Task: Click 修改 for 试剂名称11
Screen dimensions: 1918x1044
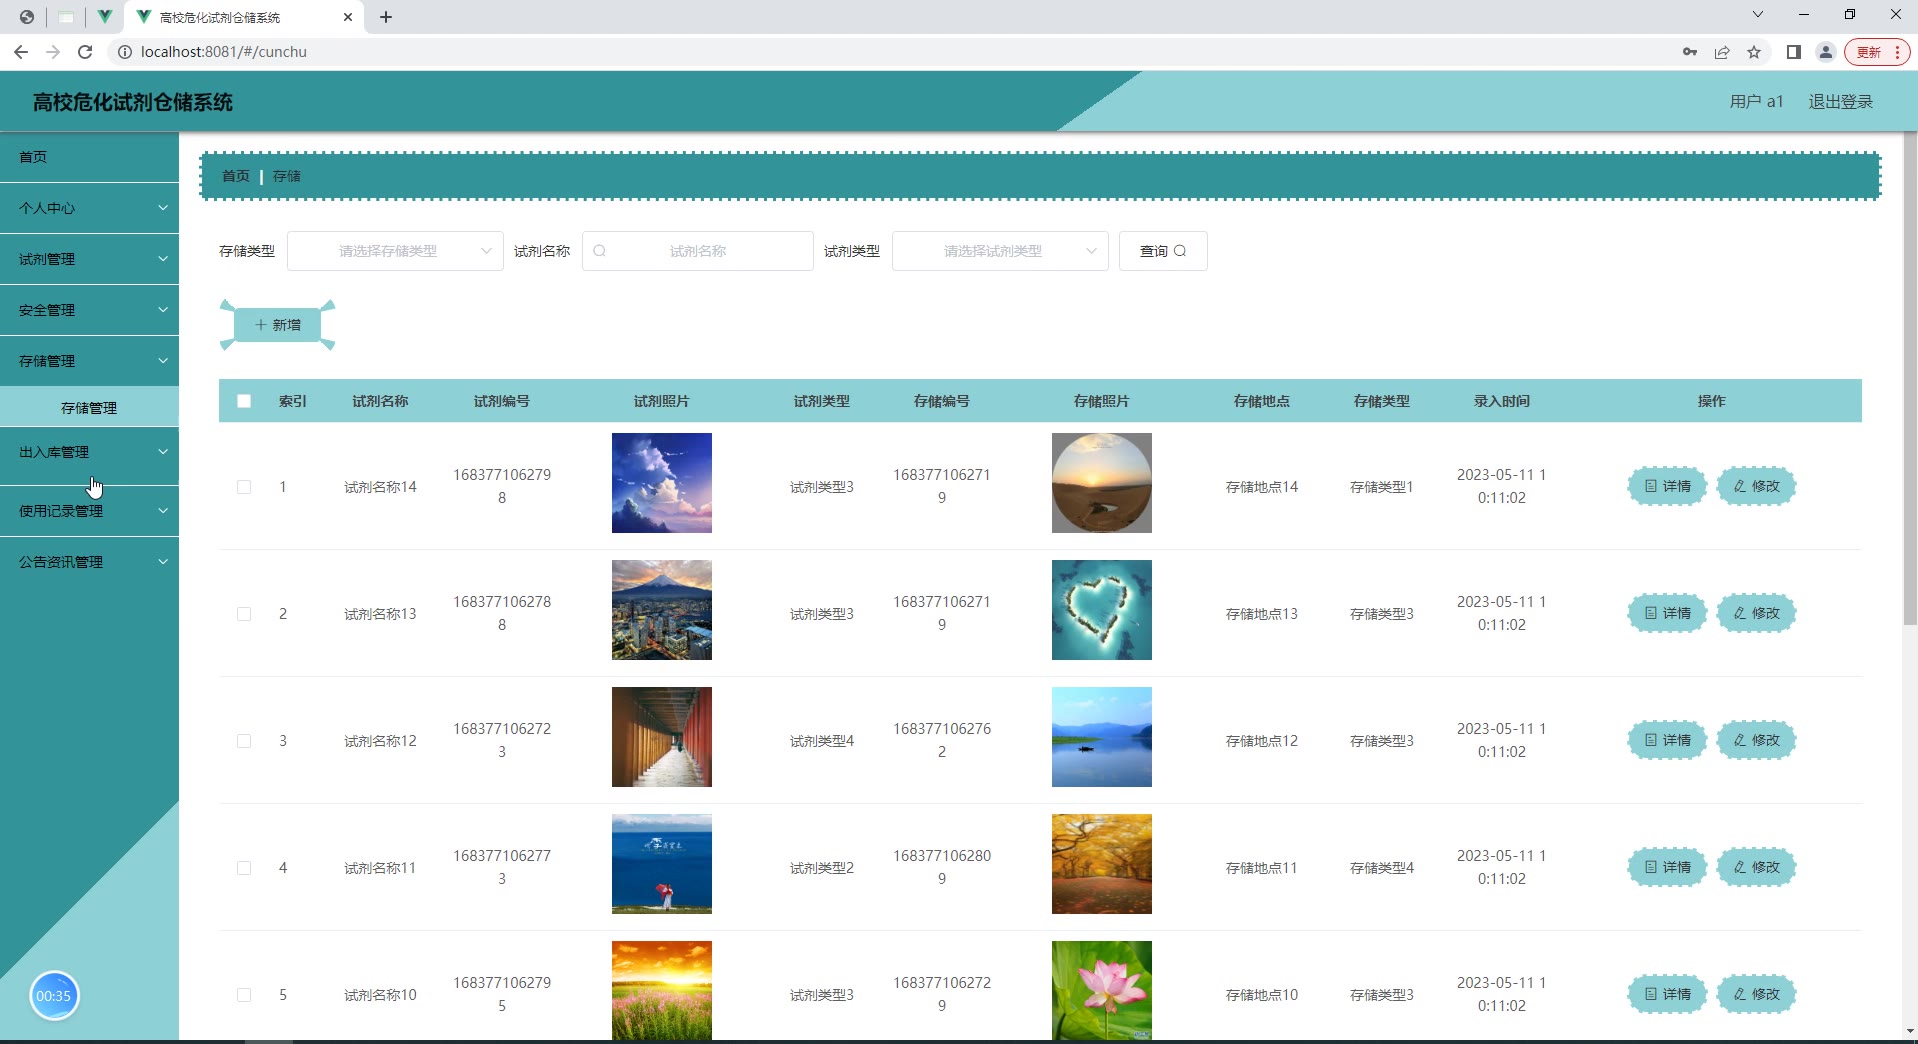Action: (1756, 867)
